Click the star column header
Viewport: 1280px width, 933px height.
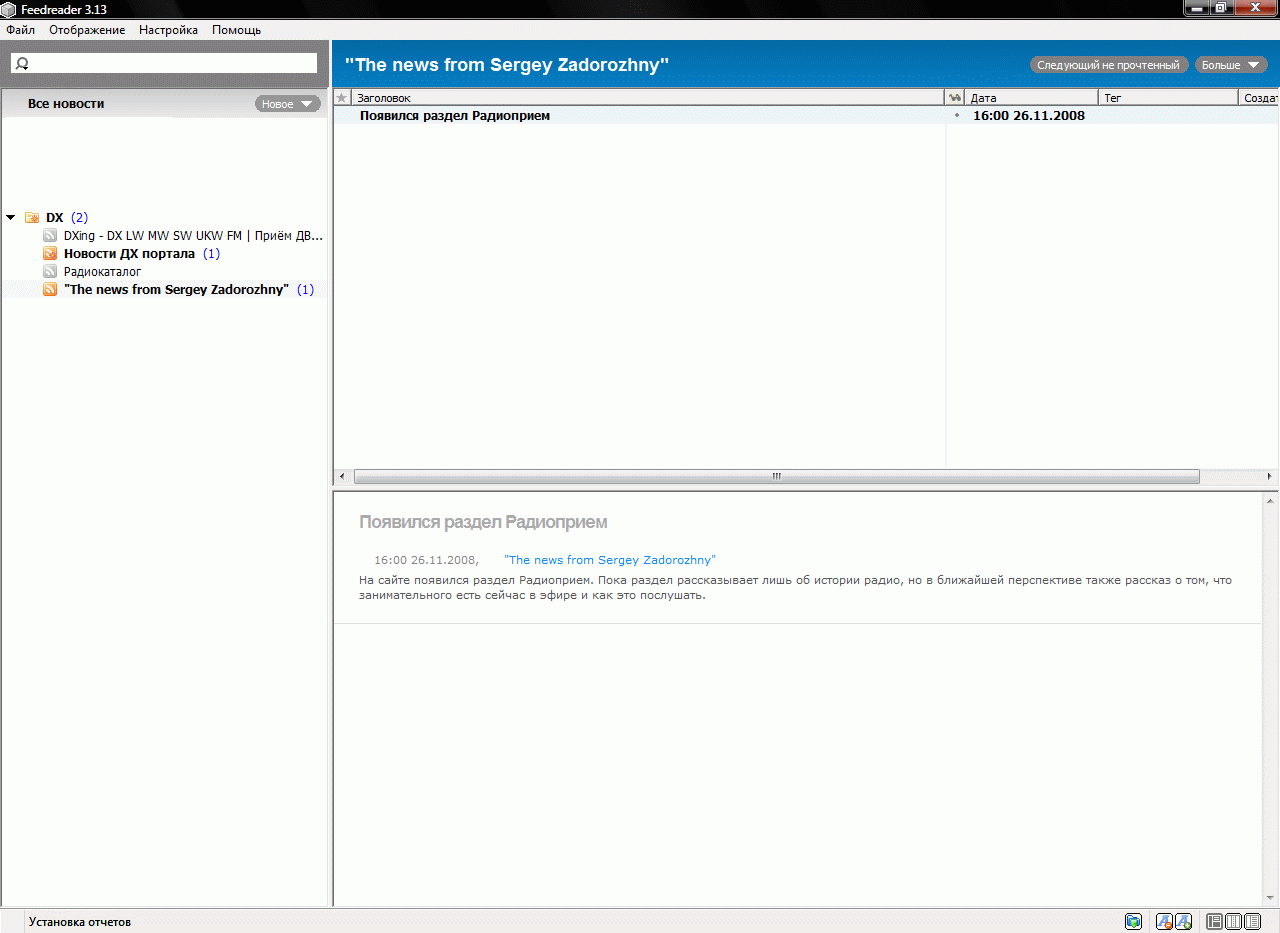pos(342,98)
